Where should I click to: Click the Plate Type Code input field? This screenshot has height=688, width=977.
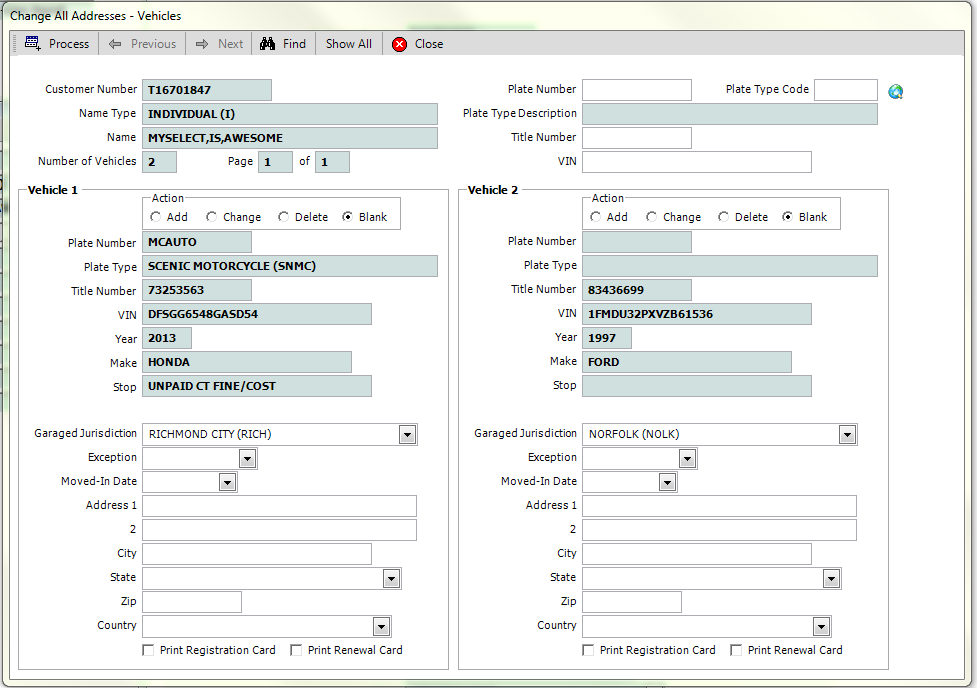[x=846, y=90]
